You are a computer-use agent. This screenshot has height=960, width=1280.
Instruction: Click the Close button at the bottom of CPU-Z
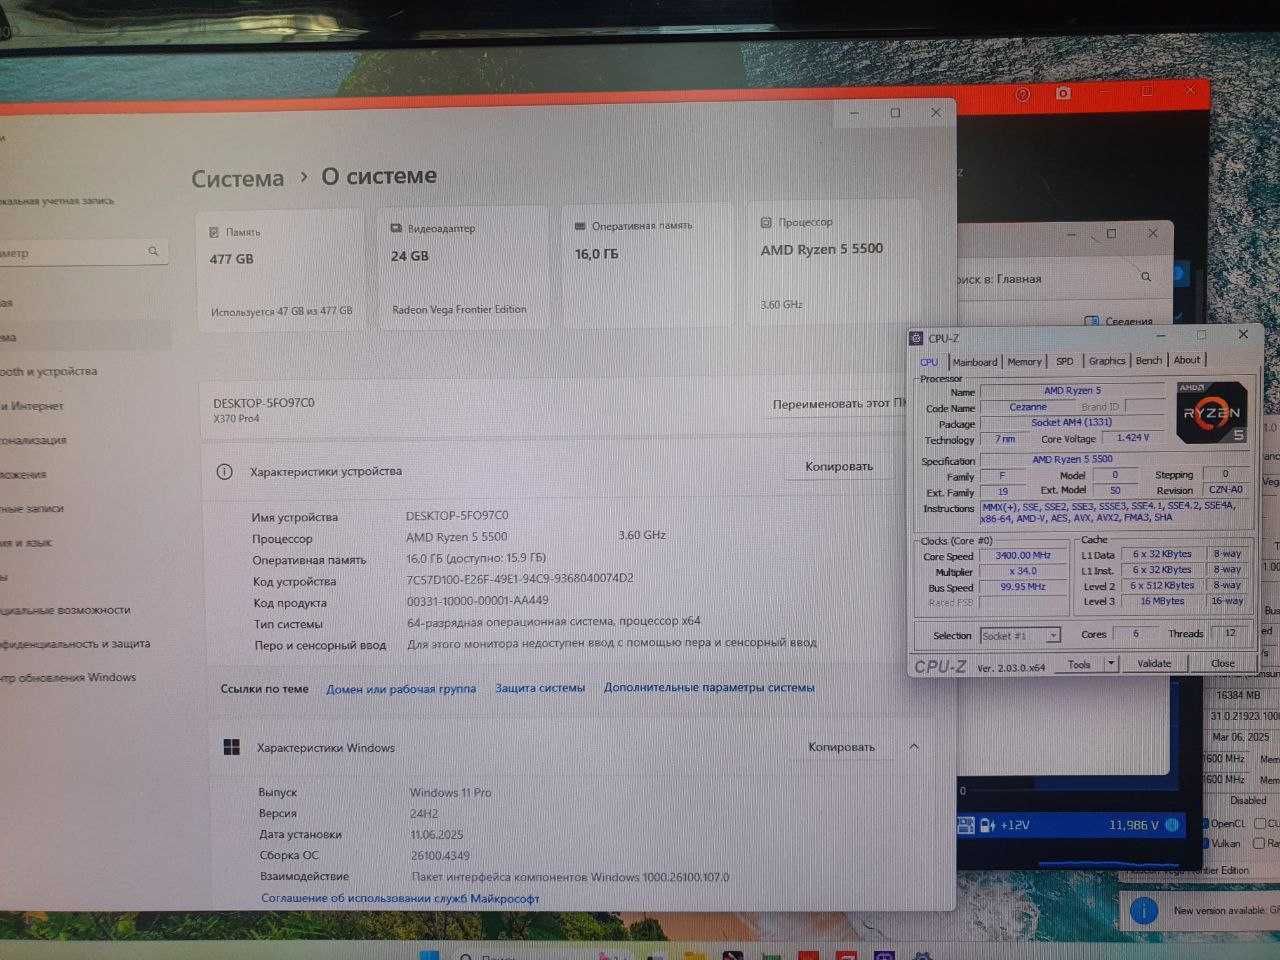[1223, 663]
